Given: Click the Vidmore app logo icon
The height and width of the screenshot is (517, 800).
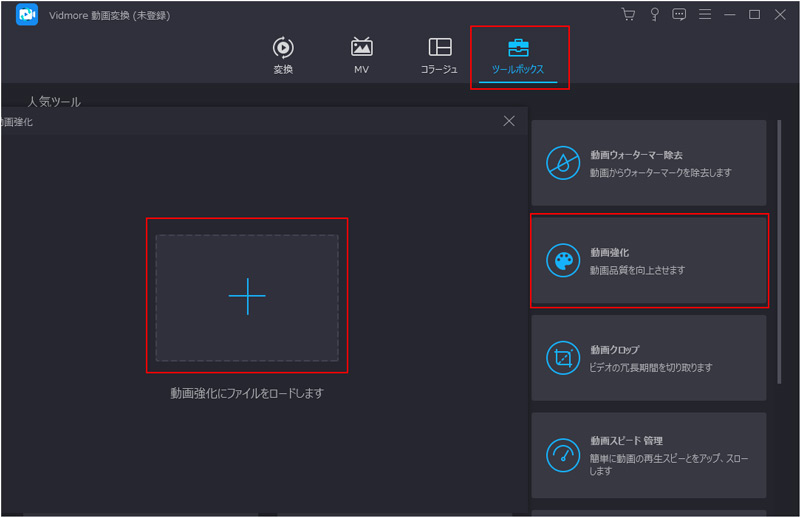Looking at the screenshot, I should [27, 15].
